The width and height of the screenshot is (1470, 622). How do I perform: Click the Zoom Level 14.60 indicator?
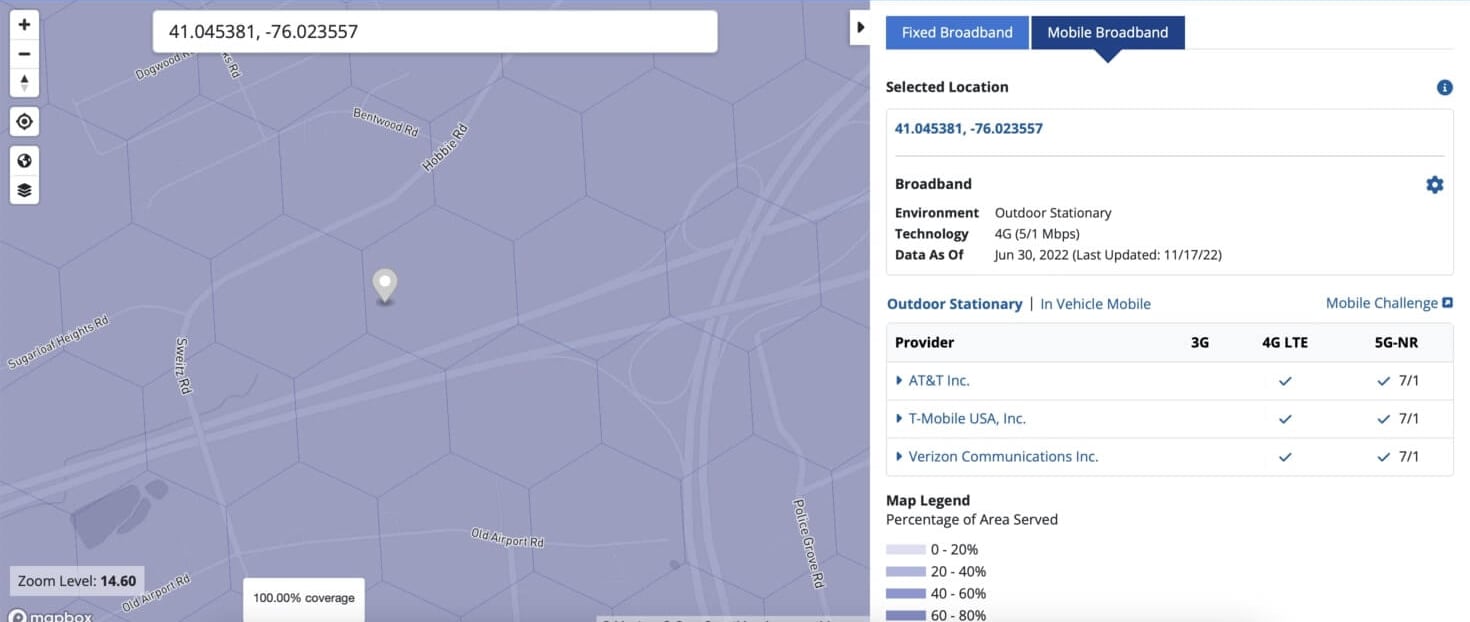tap(77, 581)
